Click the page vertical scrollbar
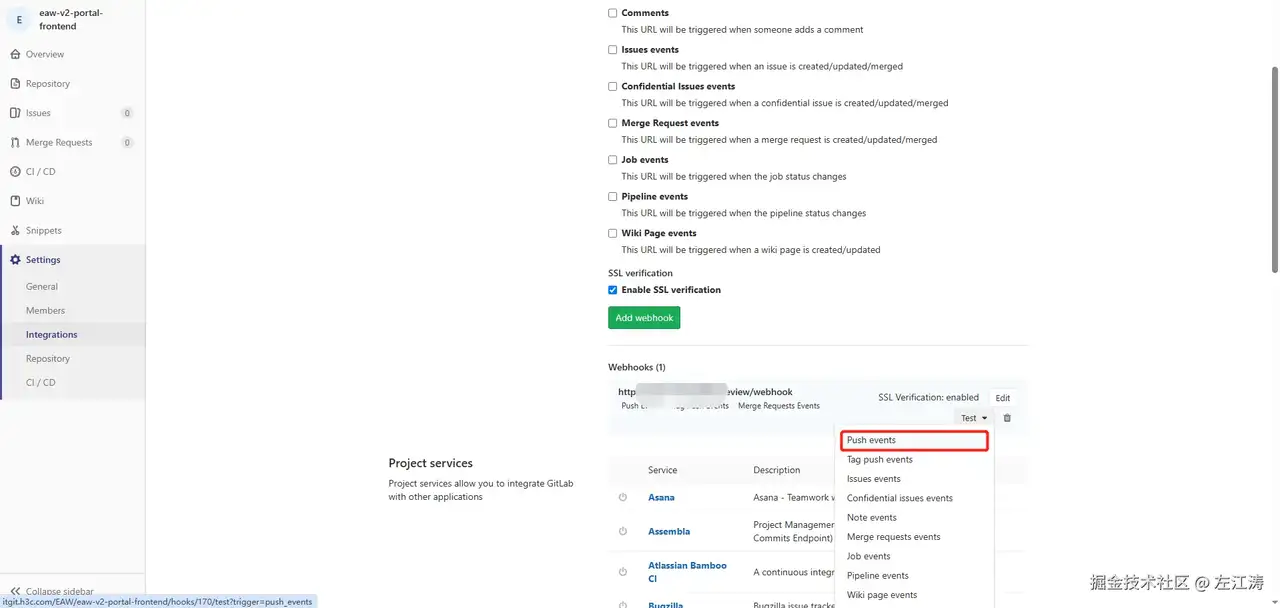The width and height of the screenshot is (1280, 608). click(1274, 170)
